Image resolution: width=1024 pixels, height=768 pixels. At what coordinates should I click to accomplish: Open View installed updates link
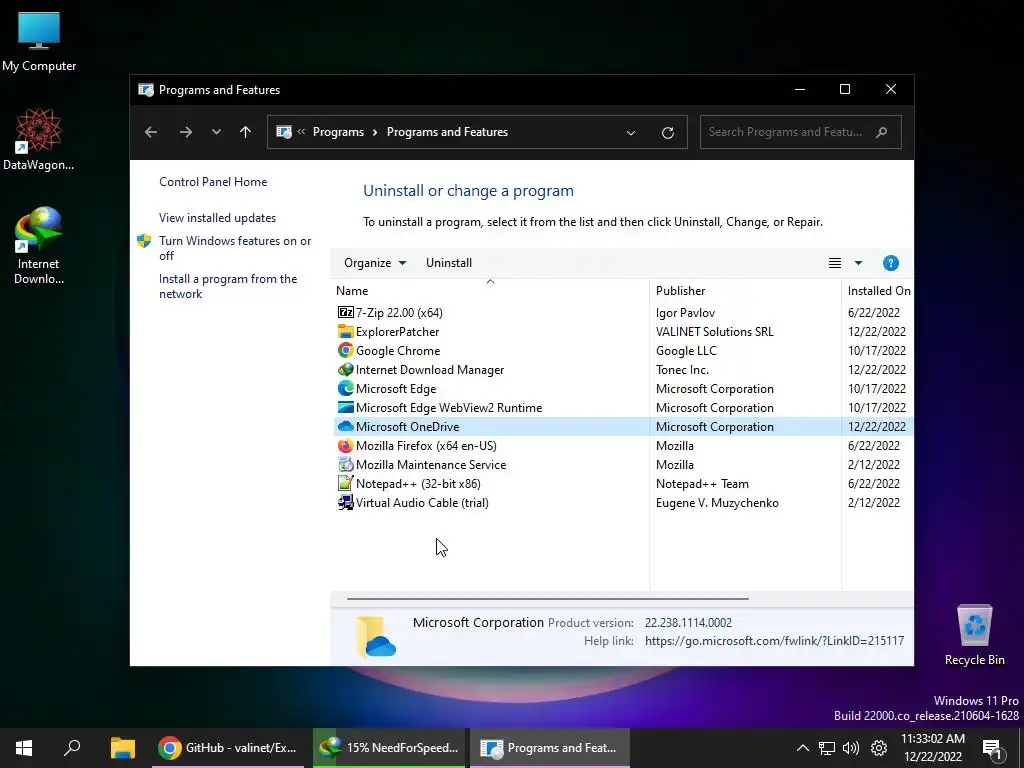(217, 217)
